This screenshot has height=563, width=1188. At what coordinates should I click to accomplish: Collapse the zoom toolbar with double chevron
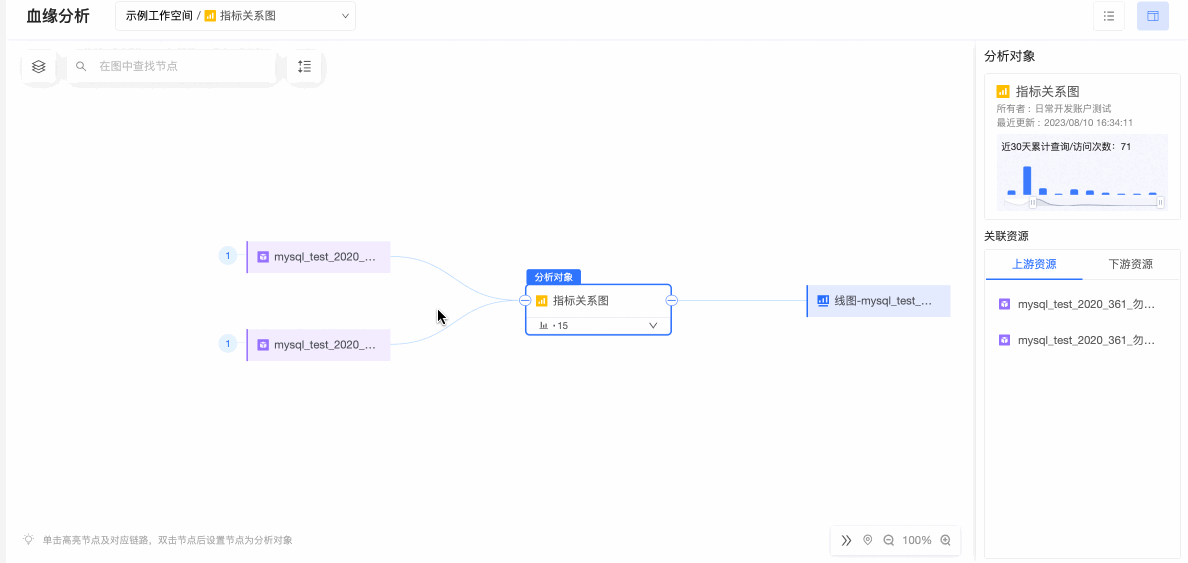(846, 540)
